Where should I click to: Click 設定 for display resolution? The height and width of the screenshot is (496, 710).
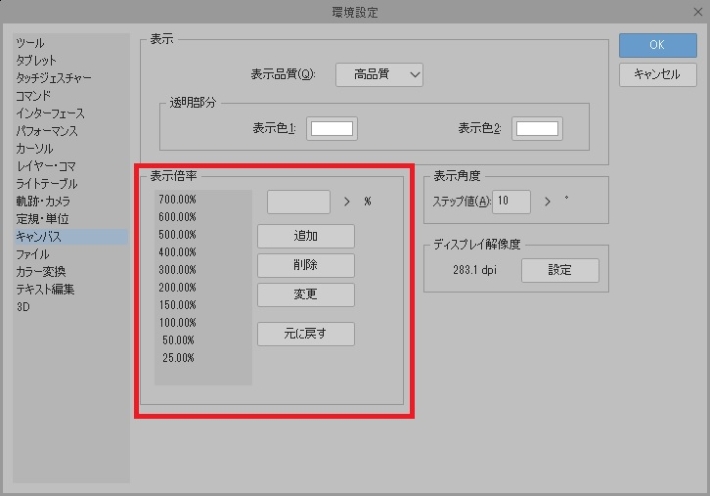560,270
